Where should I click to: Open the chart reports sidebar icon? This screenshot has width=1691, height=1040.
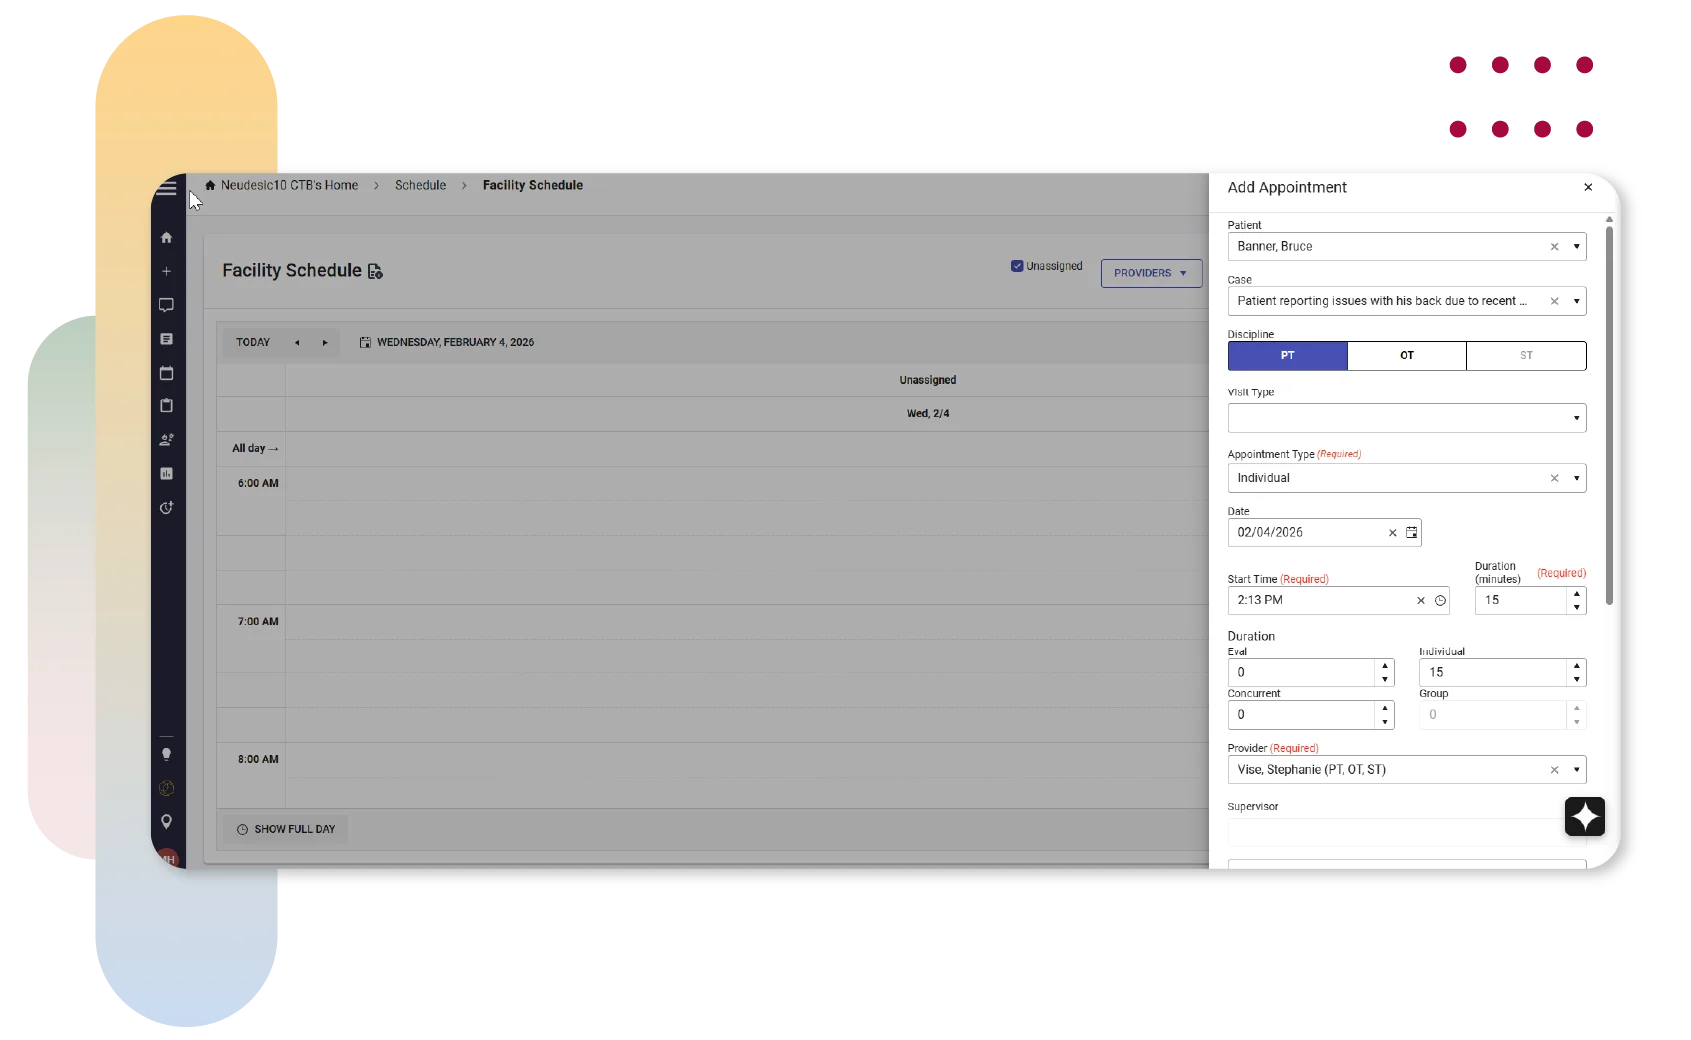tap(167, 474)
